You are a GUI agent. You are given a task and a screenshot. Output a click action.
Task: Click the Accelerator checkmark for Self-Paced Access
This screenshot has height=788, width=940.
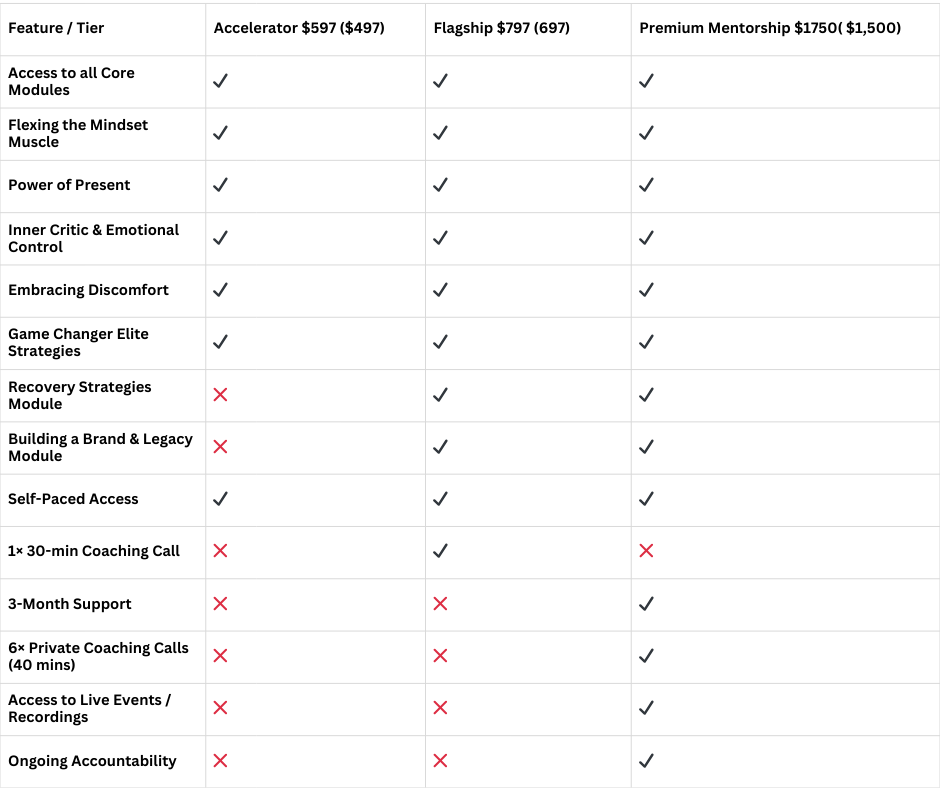[x=220, y=498]
